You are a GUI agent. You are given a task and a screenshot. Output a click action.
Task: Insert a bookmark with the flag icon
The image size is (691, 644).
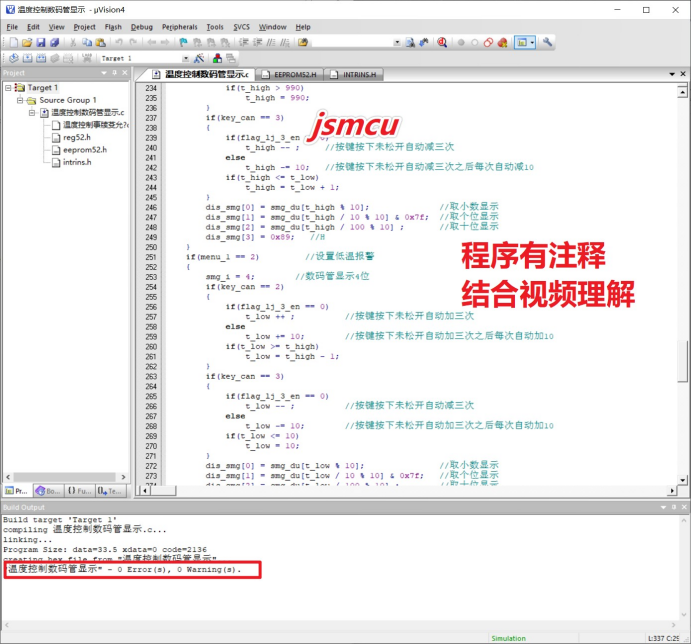click(184, 42)
